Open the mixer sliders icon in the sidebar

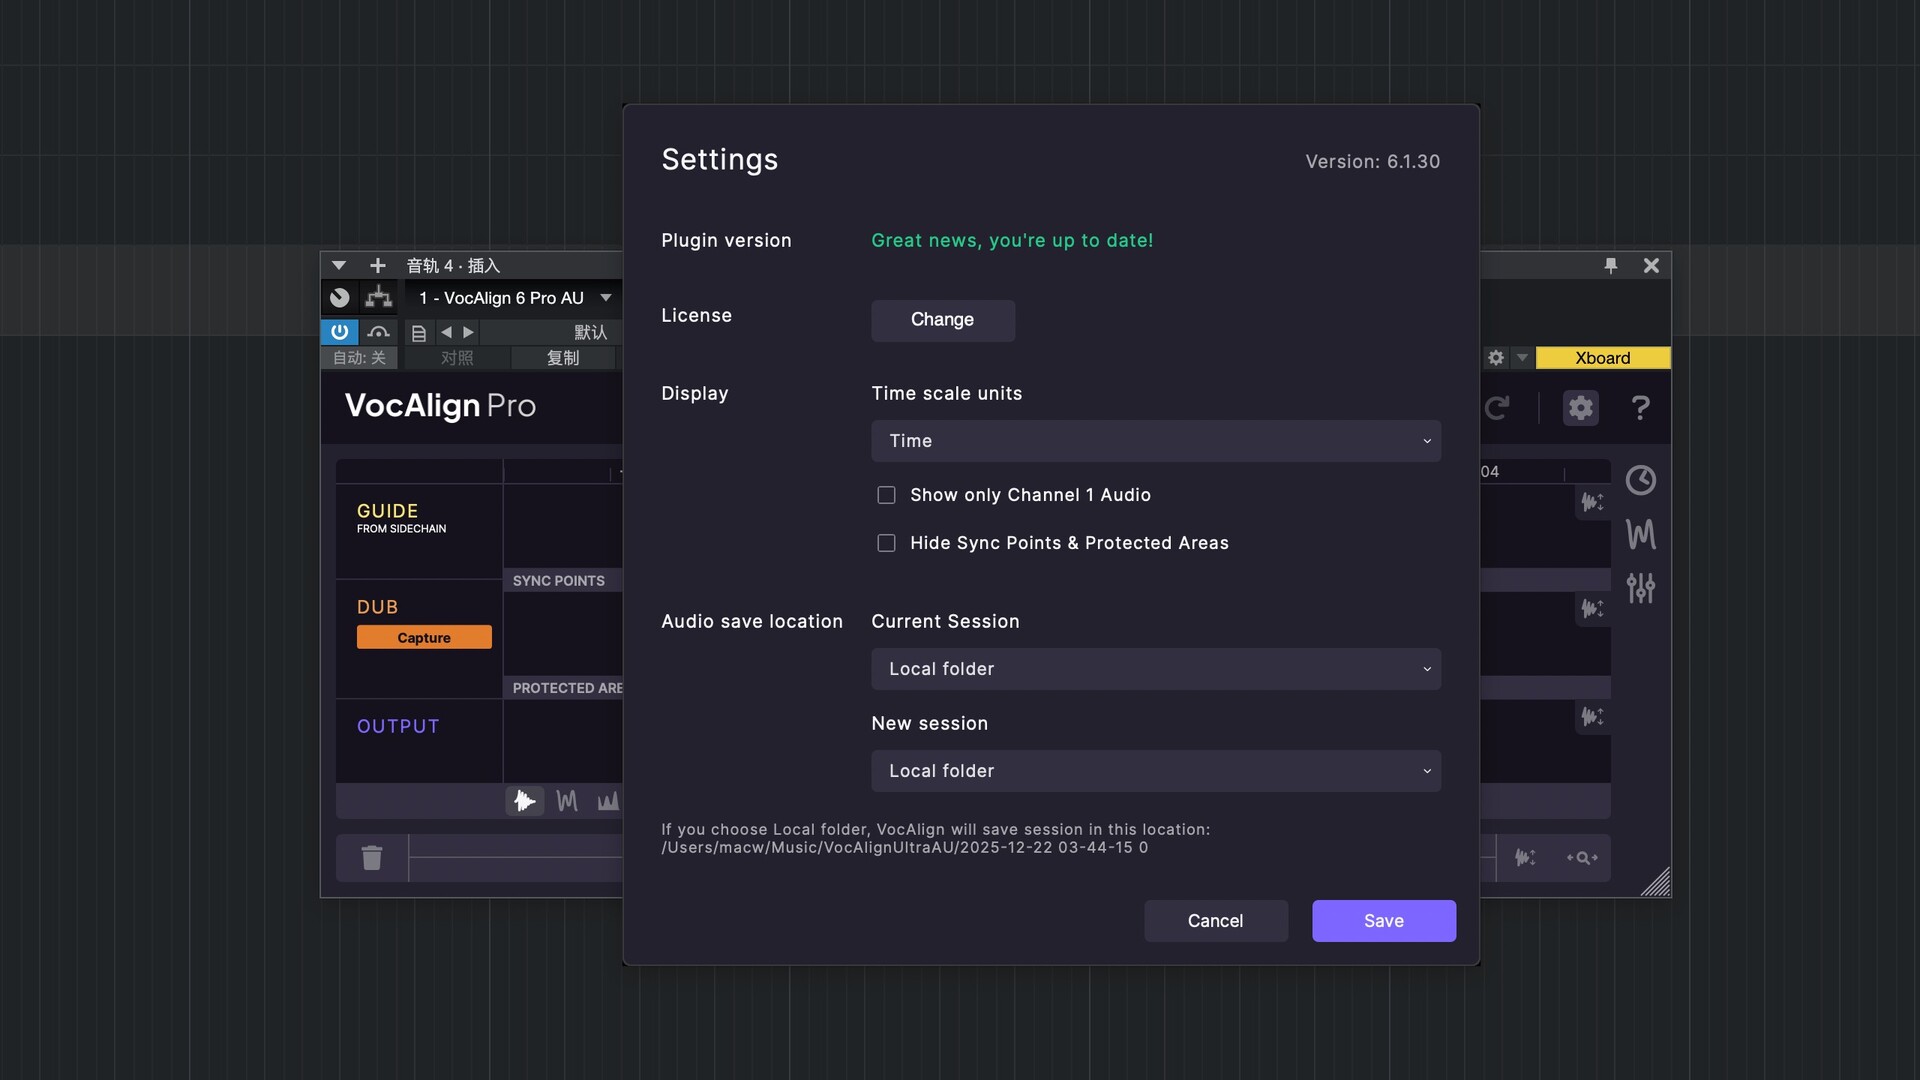coord(1640,588)
